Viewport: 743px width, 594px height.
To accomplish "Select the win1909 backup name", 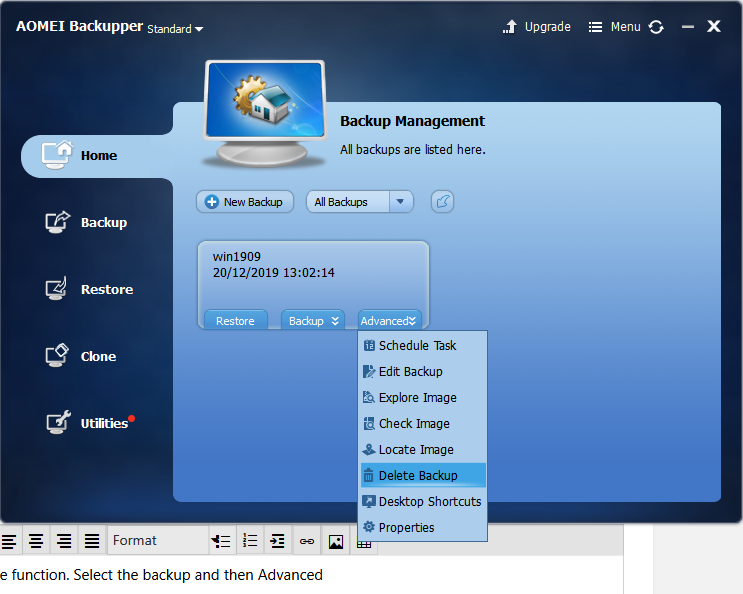I will [x=236, y=257].
